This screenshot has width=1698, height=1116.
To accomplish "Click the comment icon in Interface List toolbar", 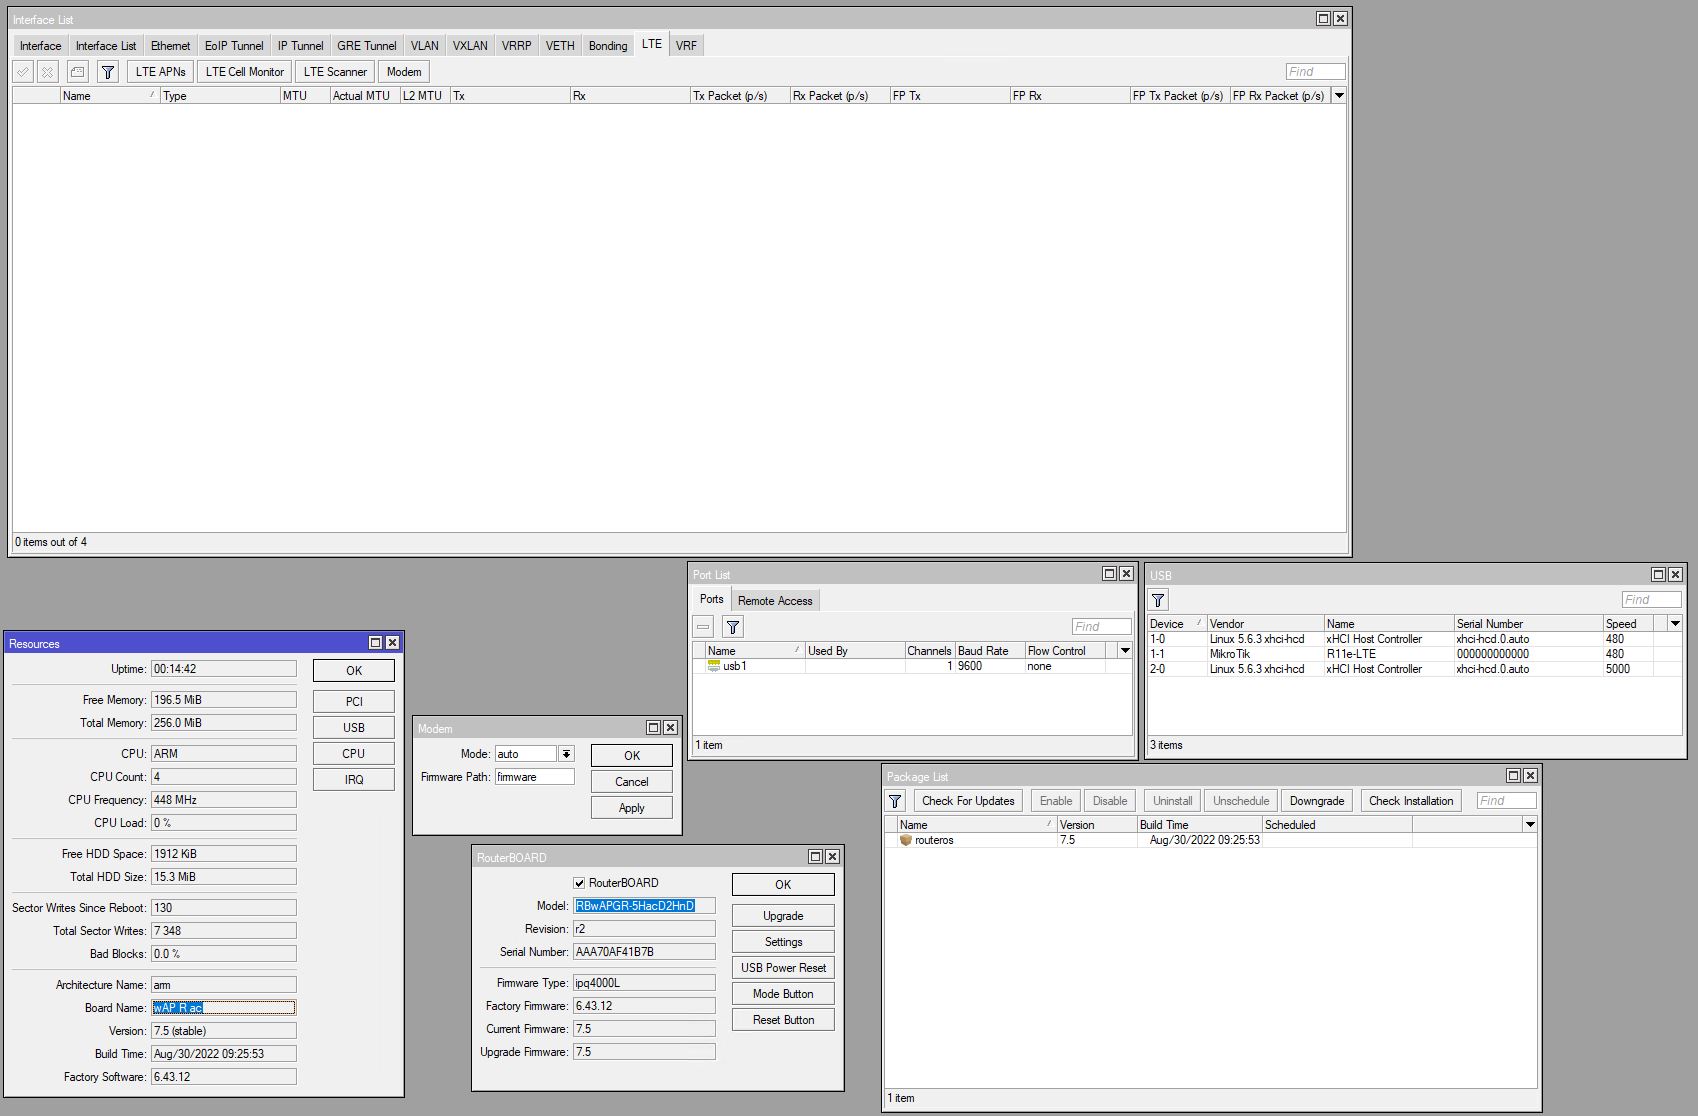I will (x=77, y=72).
